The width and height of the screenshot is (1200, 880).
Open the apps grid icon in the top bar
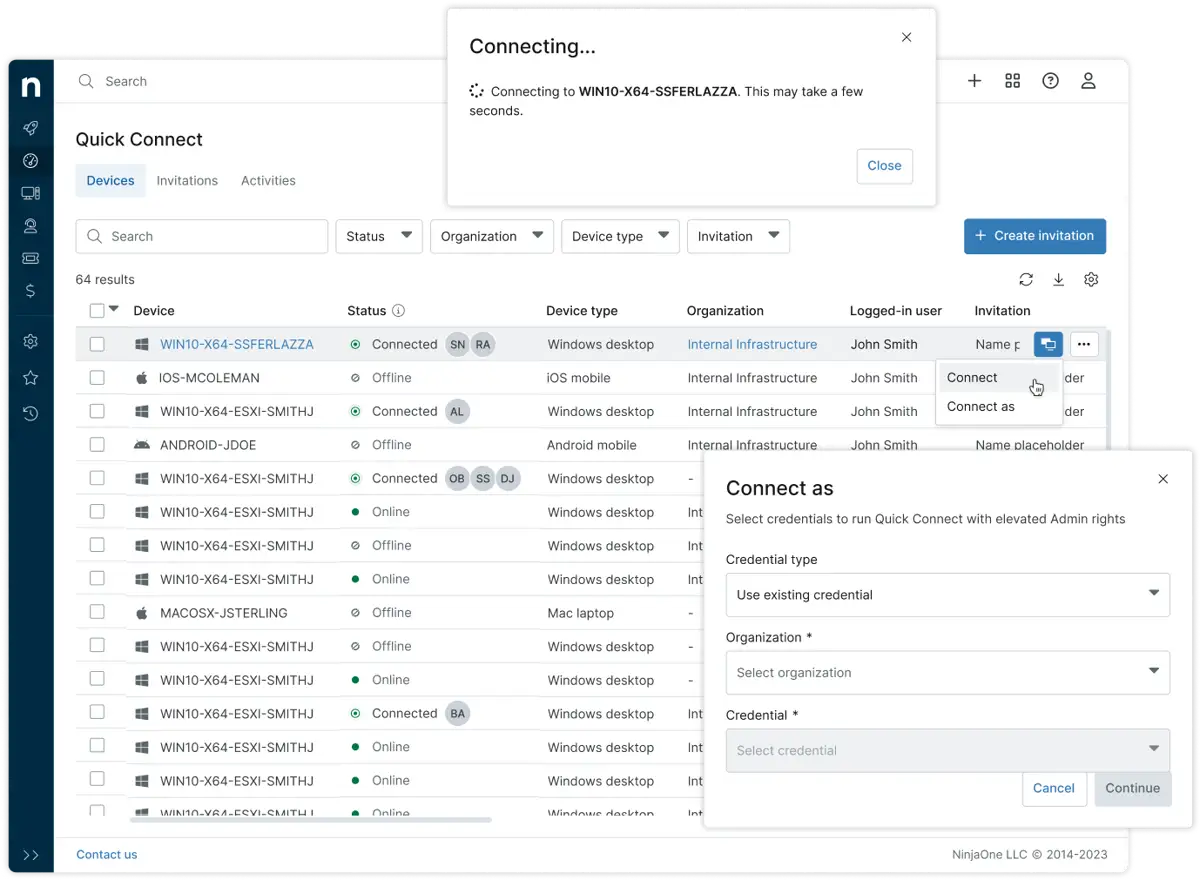coord(1013,81)
